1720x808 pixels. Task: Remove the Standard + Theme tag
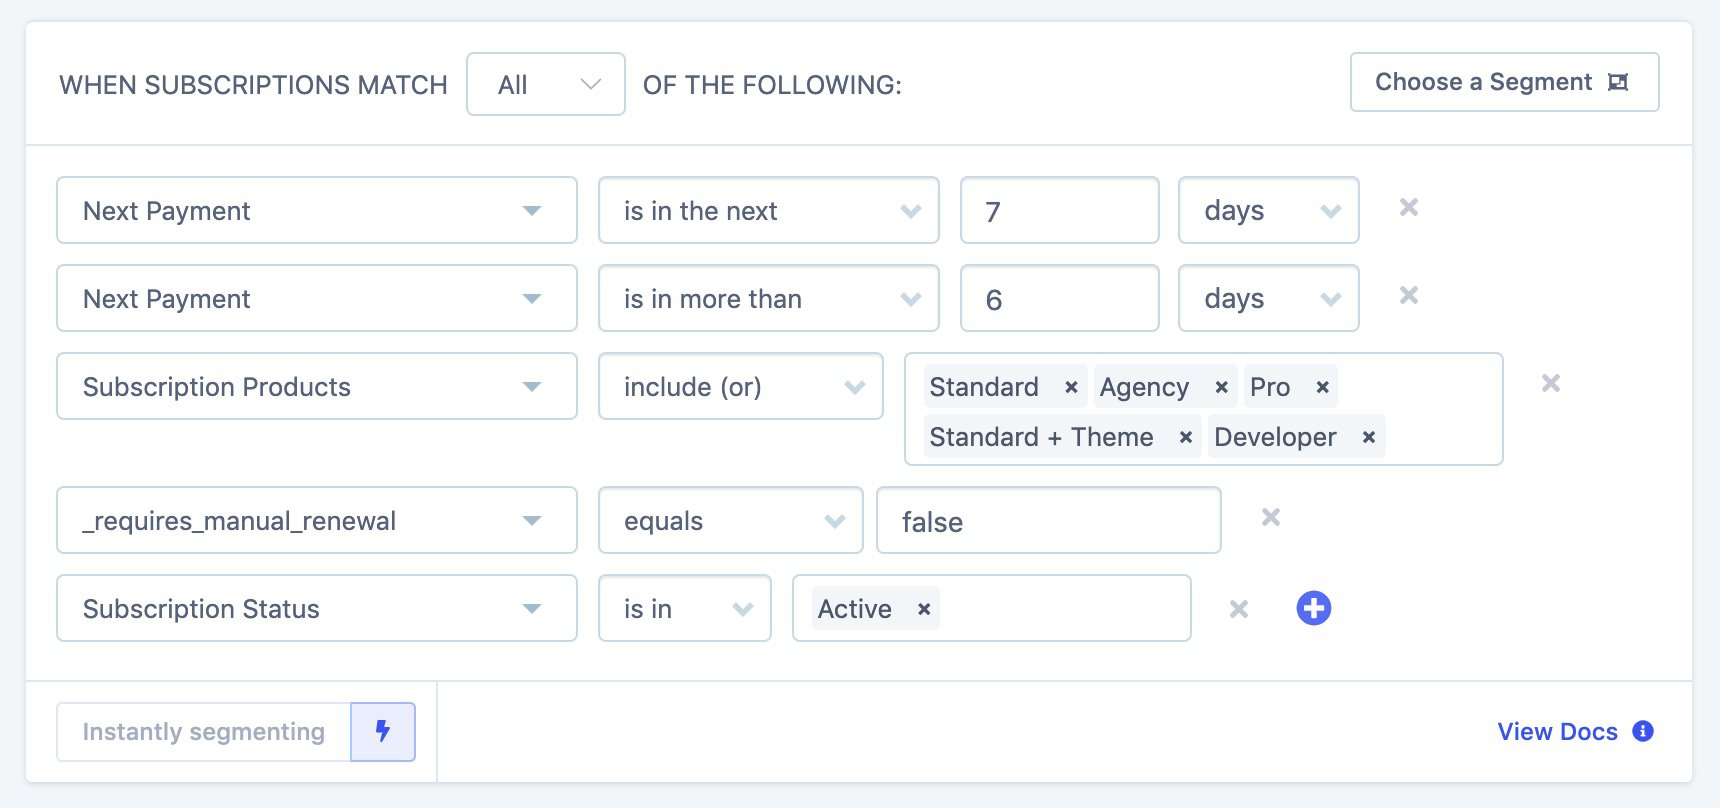(1185, 437)
